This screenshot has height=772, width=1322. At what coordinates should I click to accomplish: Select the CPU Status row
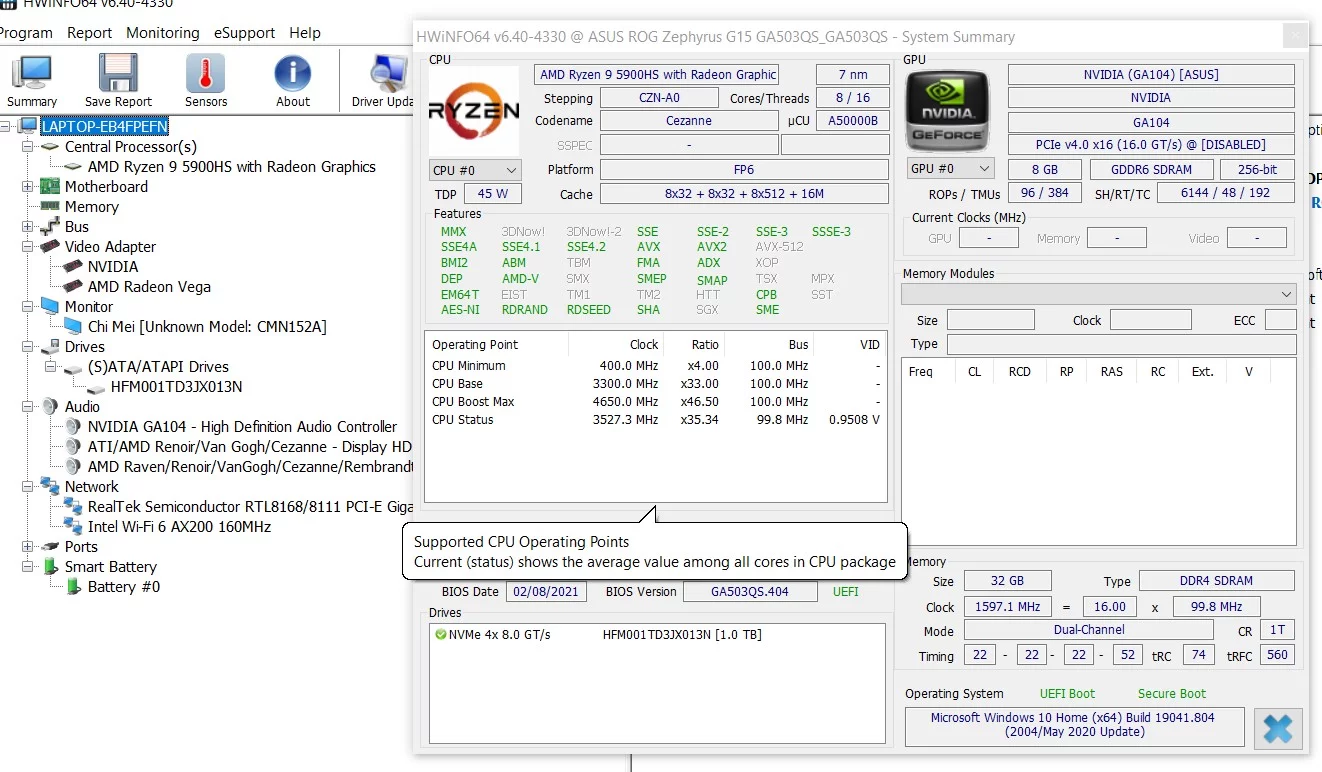pyautogui.click(x=656, y=420)
